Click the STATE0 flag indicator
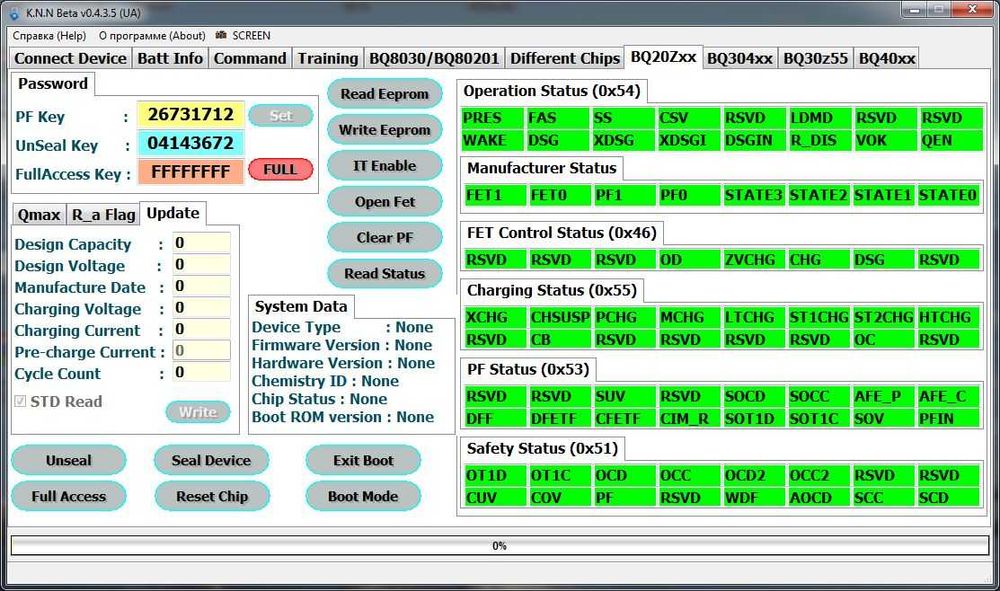Screen dimensions: 1000x591 coord(948,195)
